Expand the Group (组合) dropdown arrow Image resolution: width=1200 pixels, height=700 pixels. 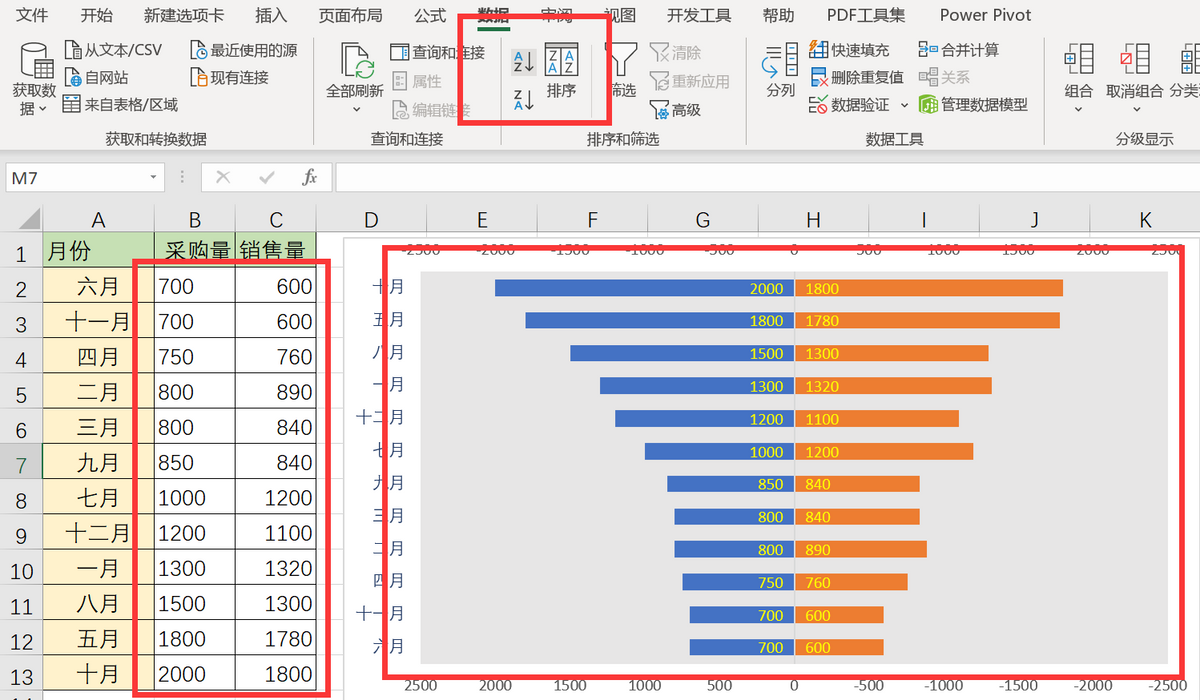[1079, 109]
